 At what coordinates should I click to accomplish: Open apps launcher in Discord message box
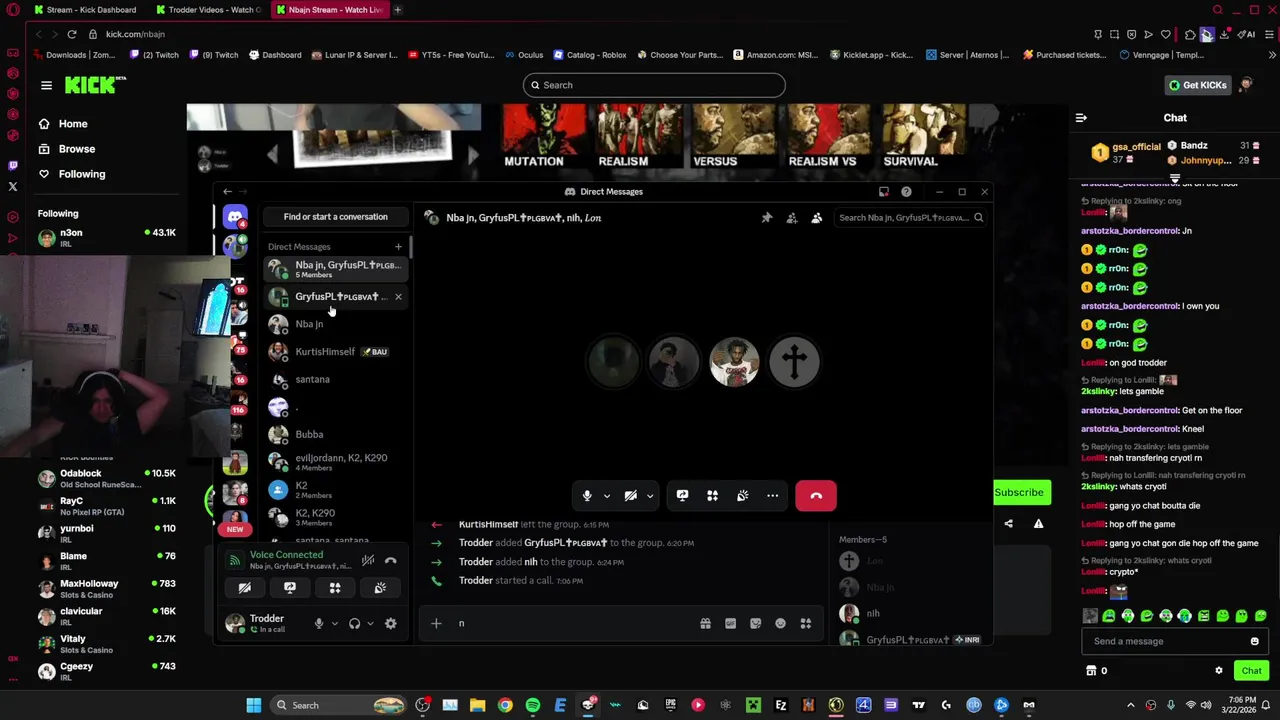tap(805, 624)
